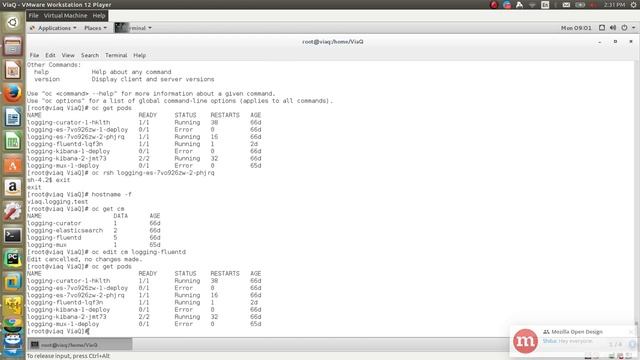The height and width of the screenshot is (360, 640).
Task: Open the terminal Edit menu
Action: coord(50,55)
